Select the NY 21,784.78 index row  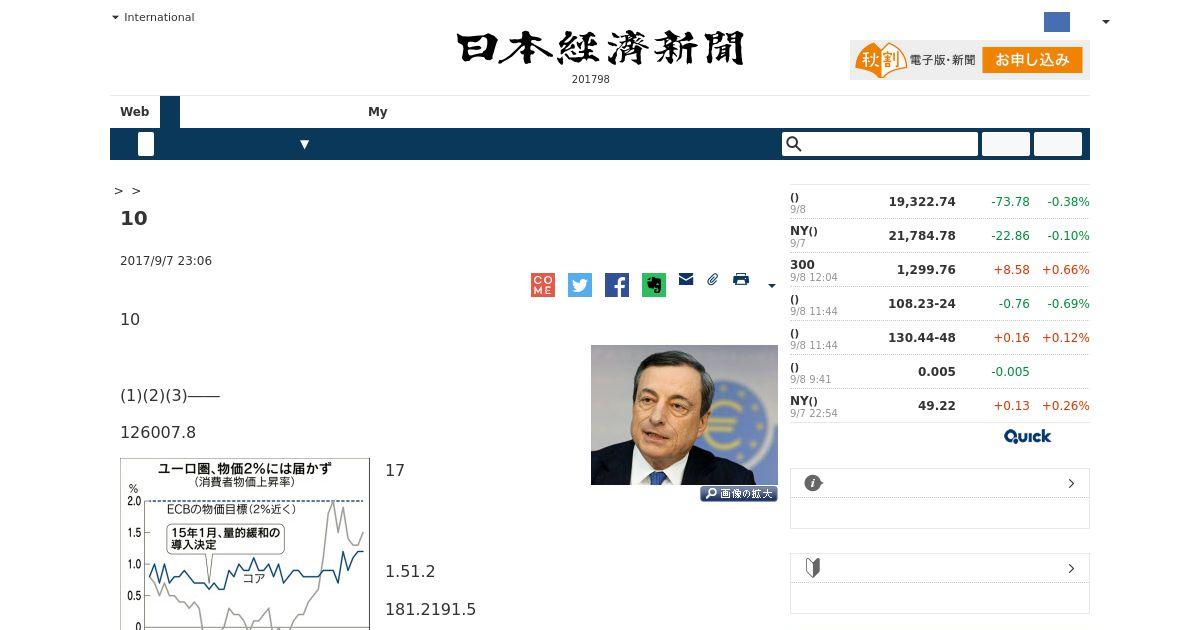pos(940,236)
